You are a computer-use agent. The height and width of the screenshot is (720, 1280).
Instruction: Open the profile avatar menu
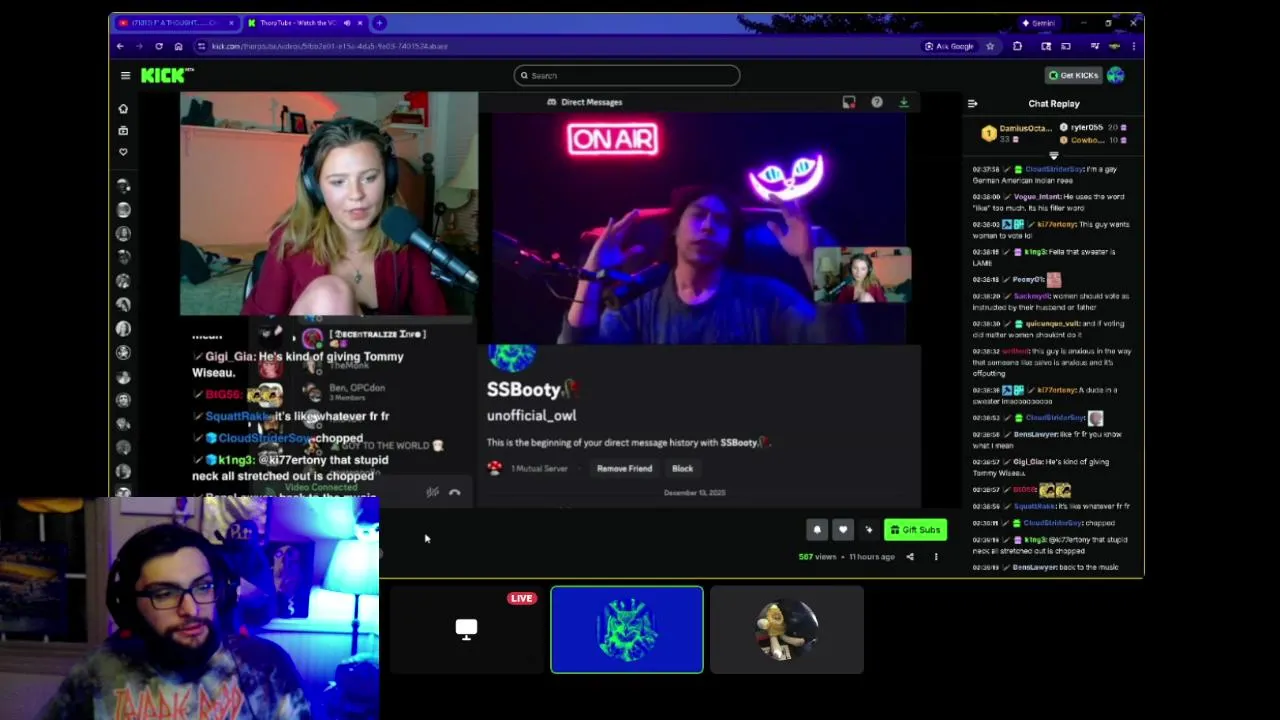1116,75
